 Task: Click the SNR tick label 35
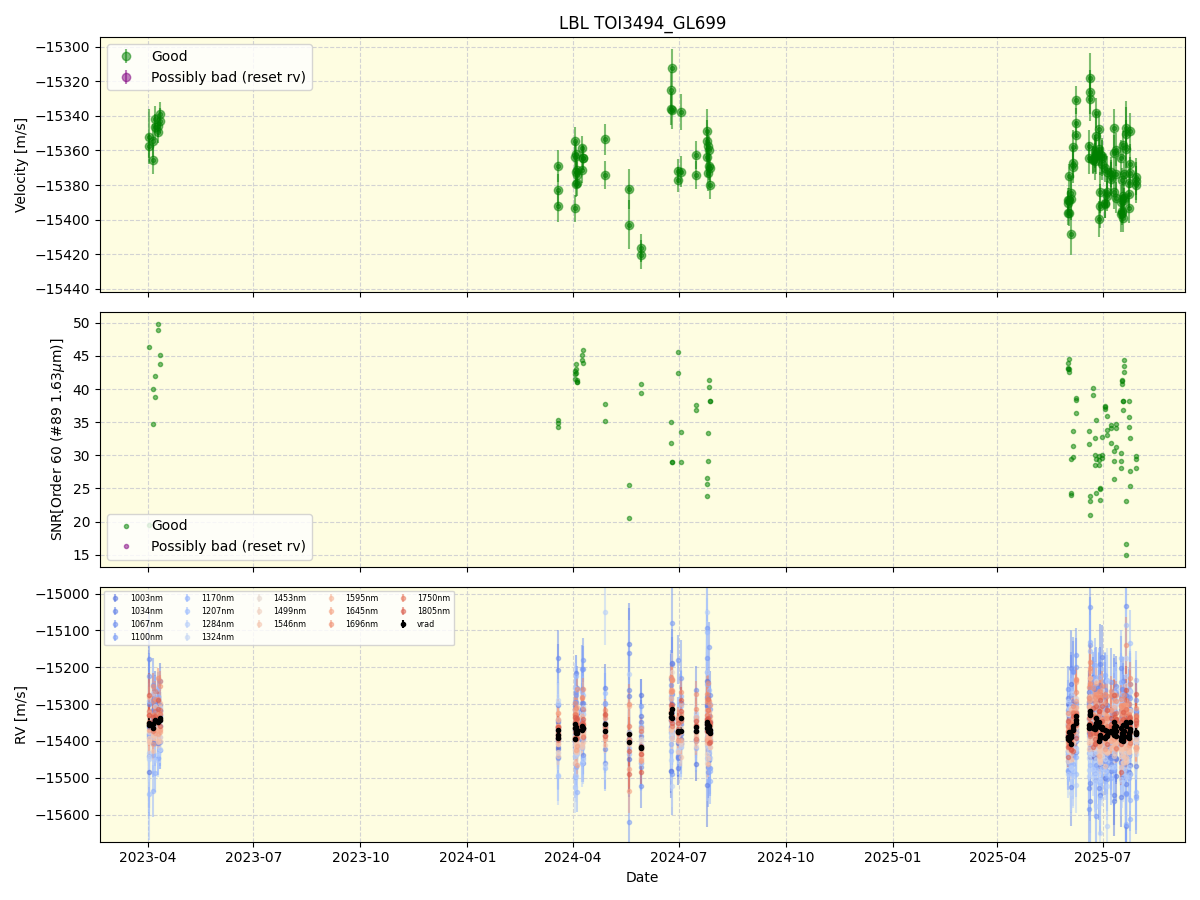84,423
